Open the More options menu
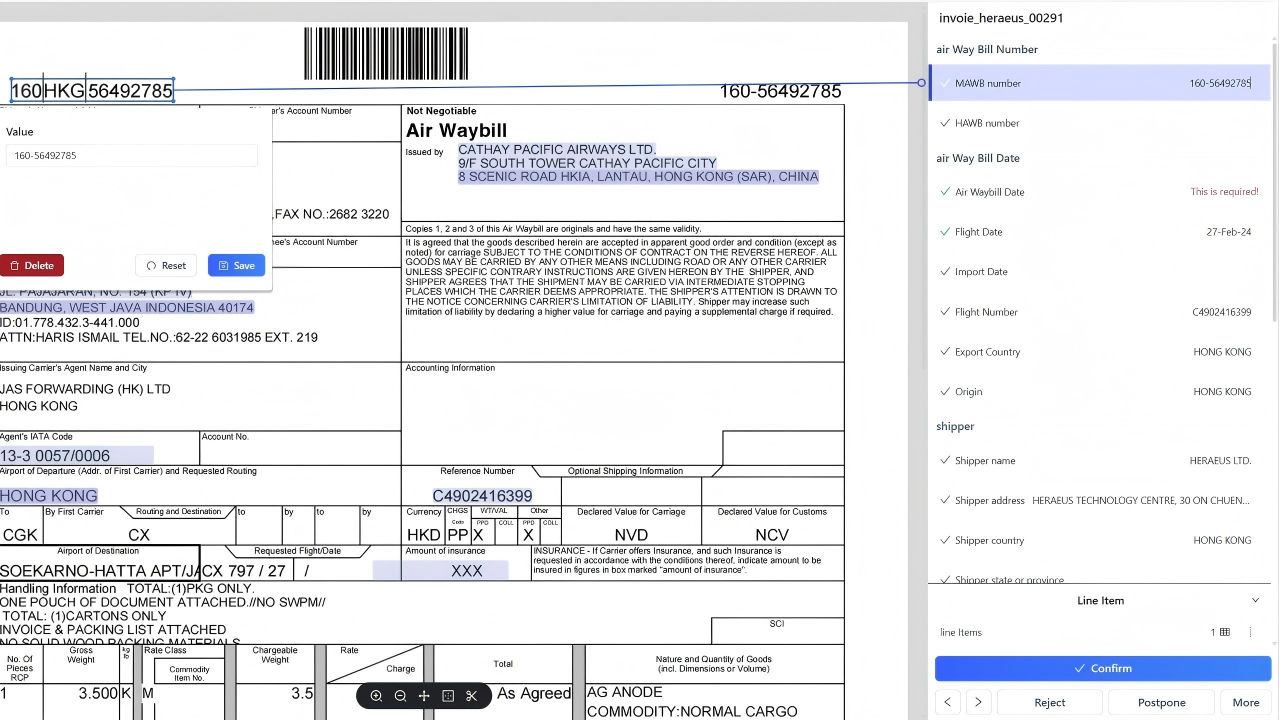This screenshot has width=1280, height=720. [x=1246, y=702]
